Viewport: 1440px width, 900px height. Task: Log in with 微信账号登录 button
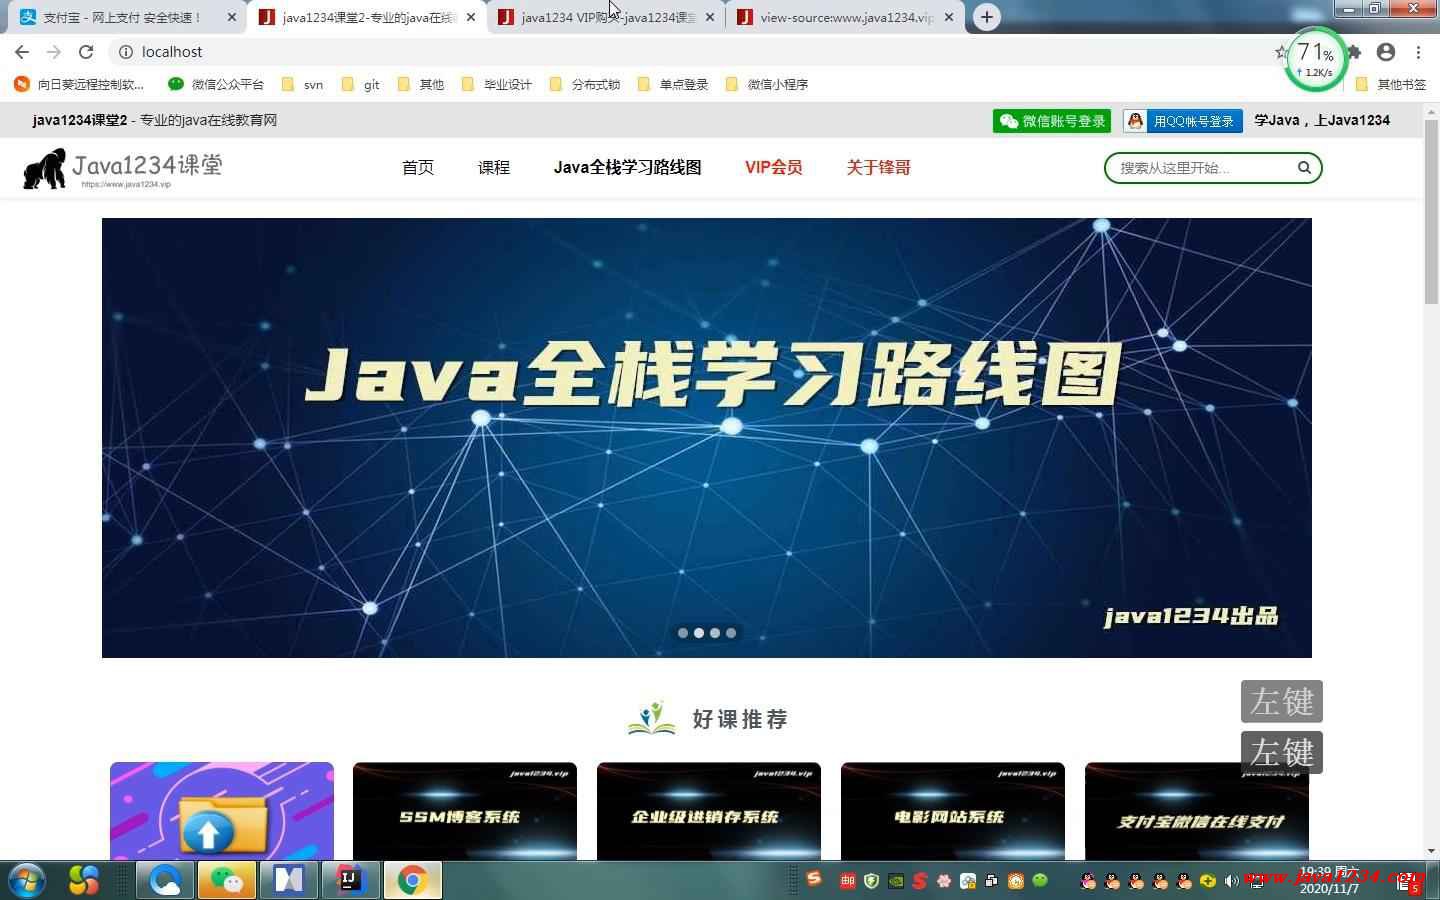pos(1052,121)
